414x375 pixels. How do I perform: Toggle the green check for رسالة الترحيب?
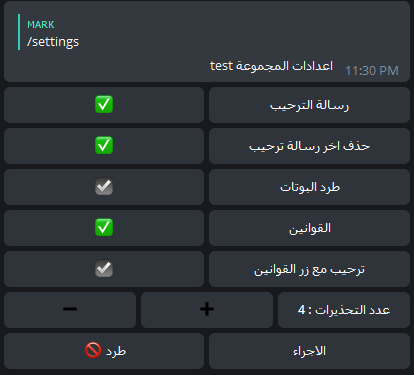point(104,105)
